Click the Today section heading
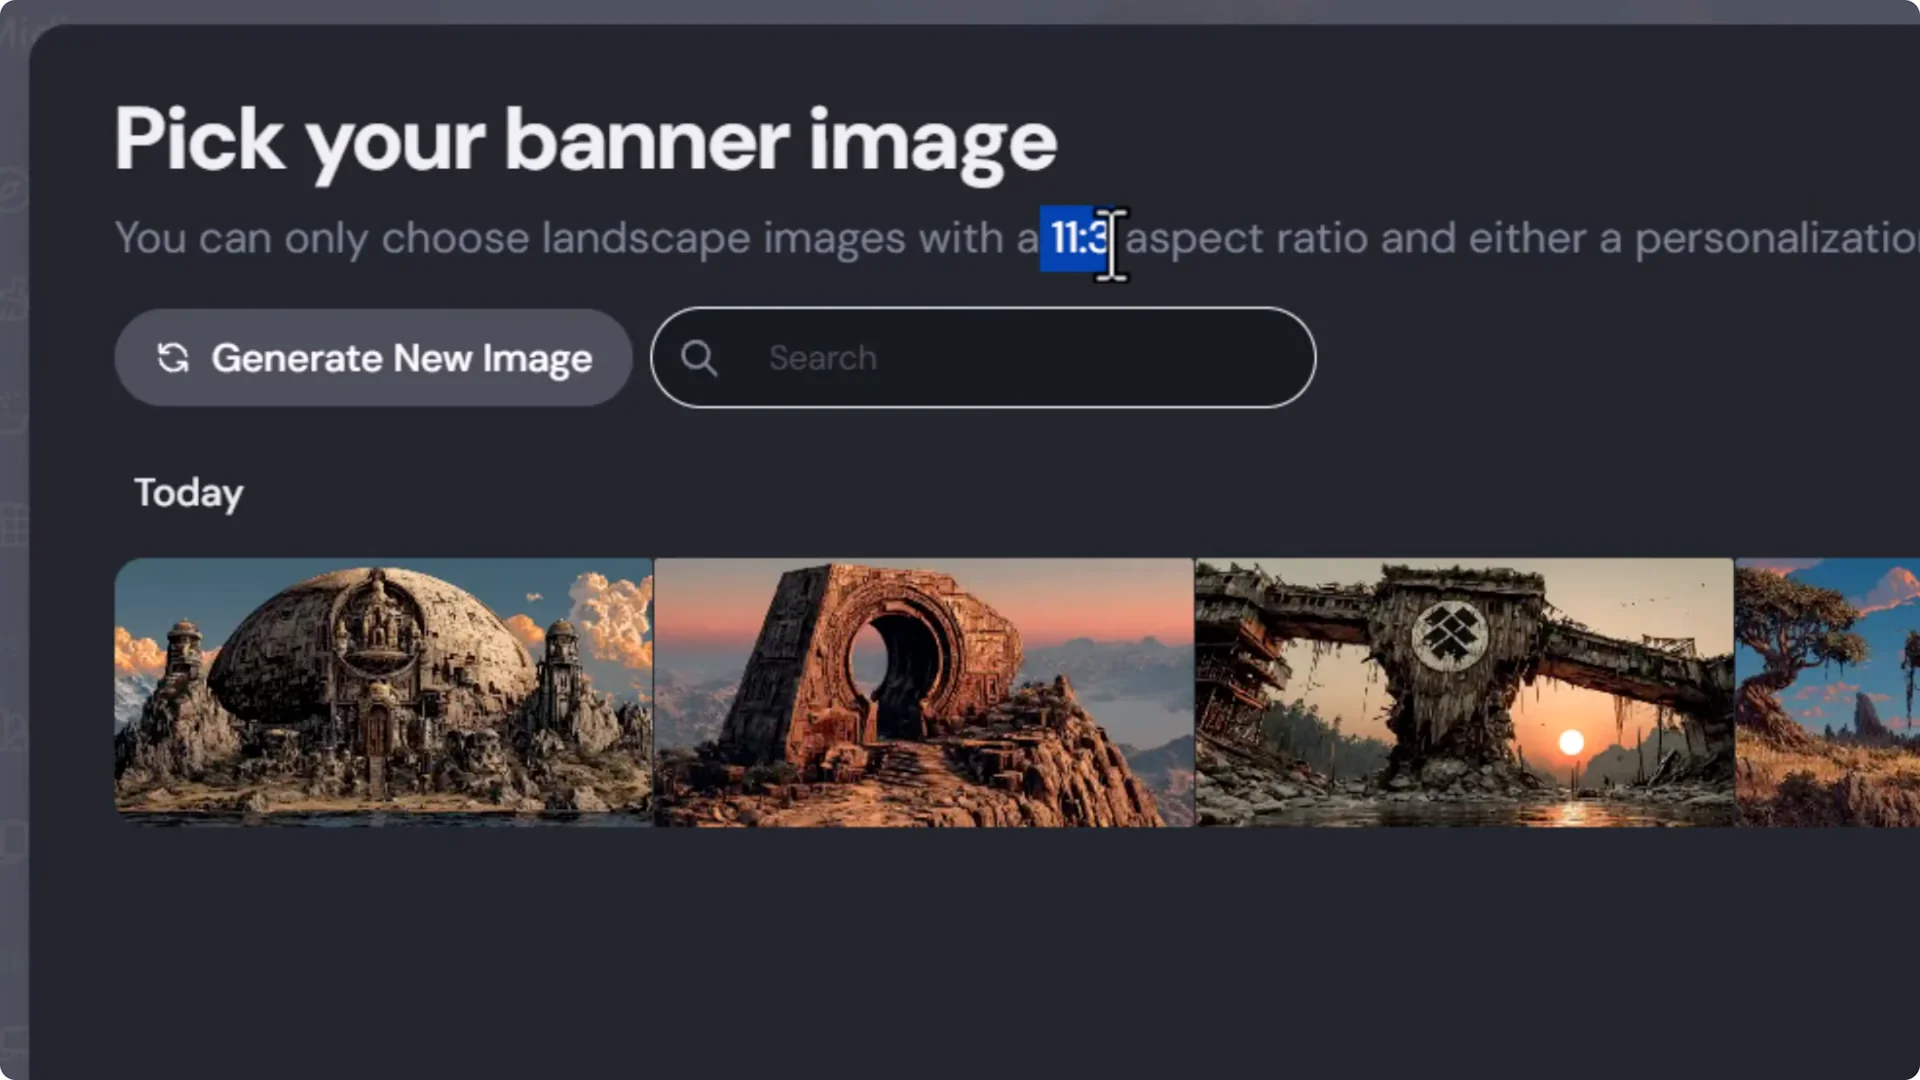Viewport: 1920px width, 1080px height. coord(188,492)
